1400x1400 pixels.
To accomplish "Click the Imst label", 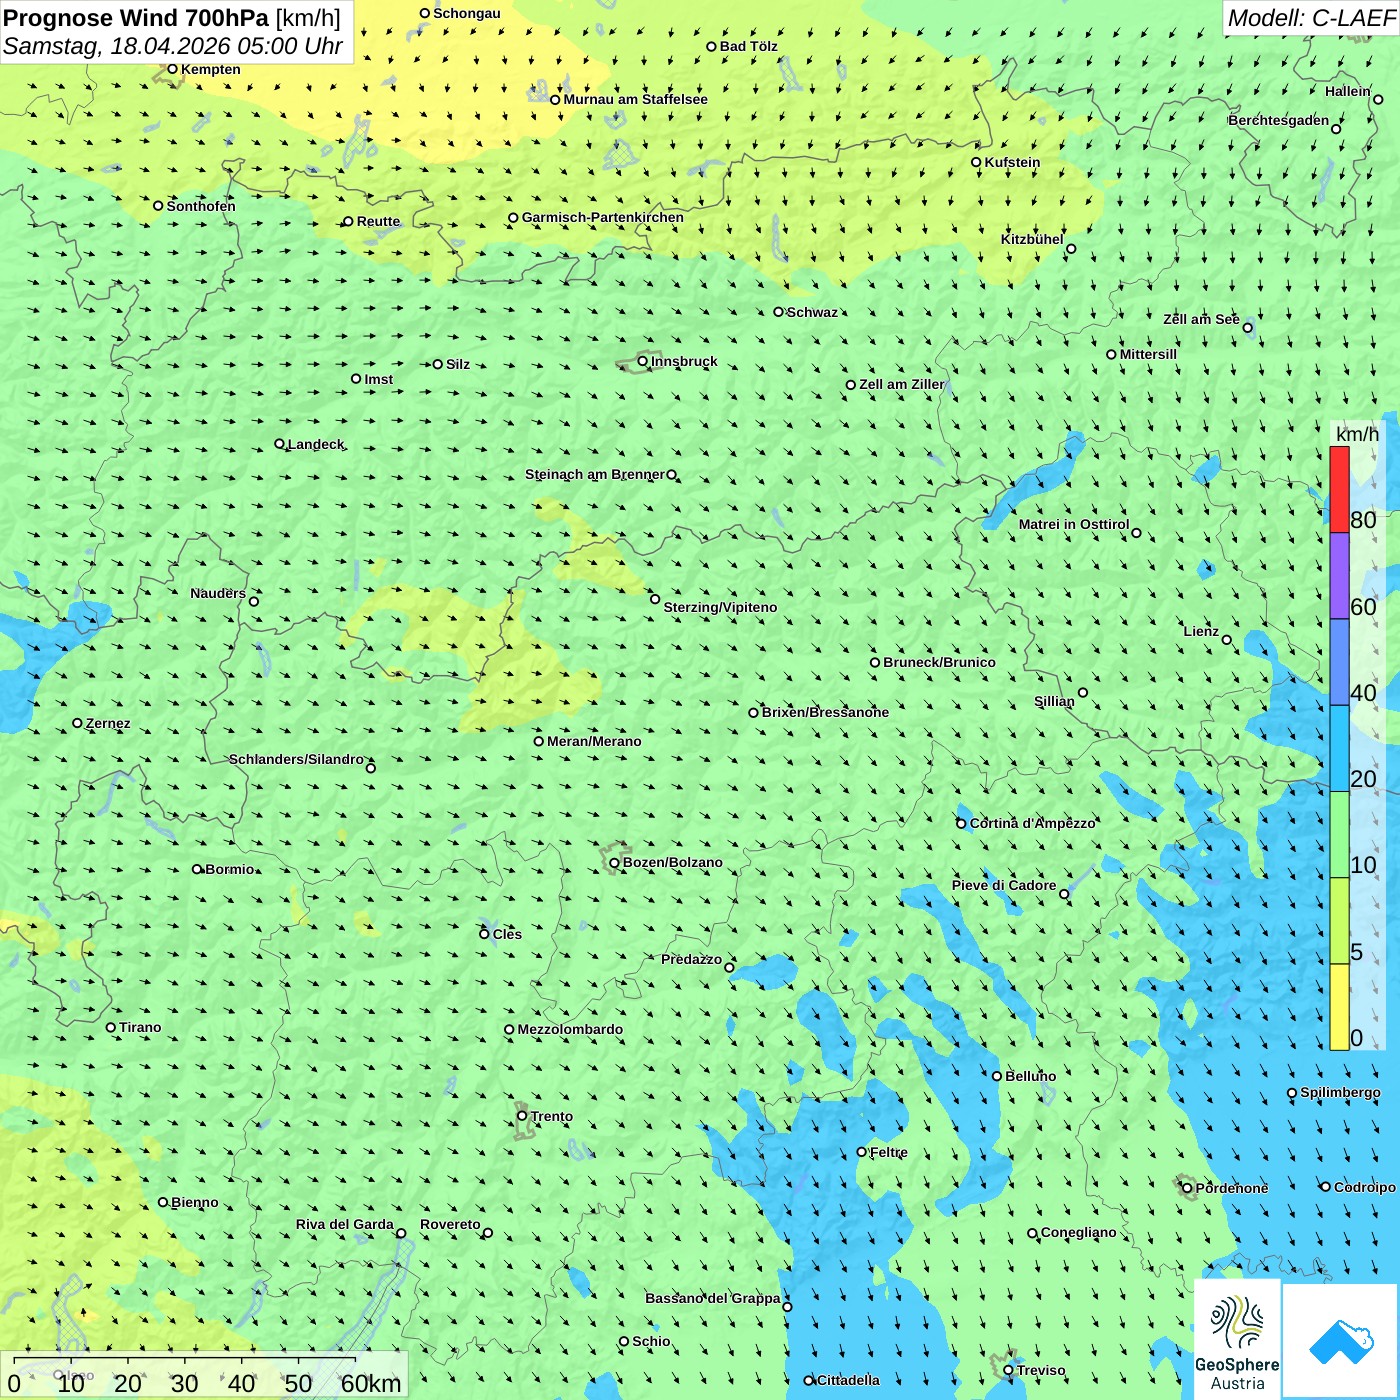I will (x=379, y=379).
